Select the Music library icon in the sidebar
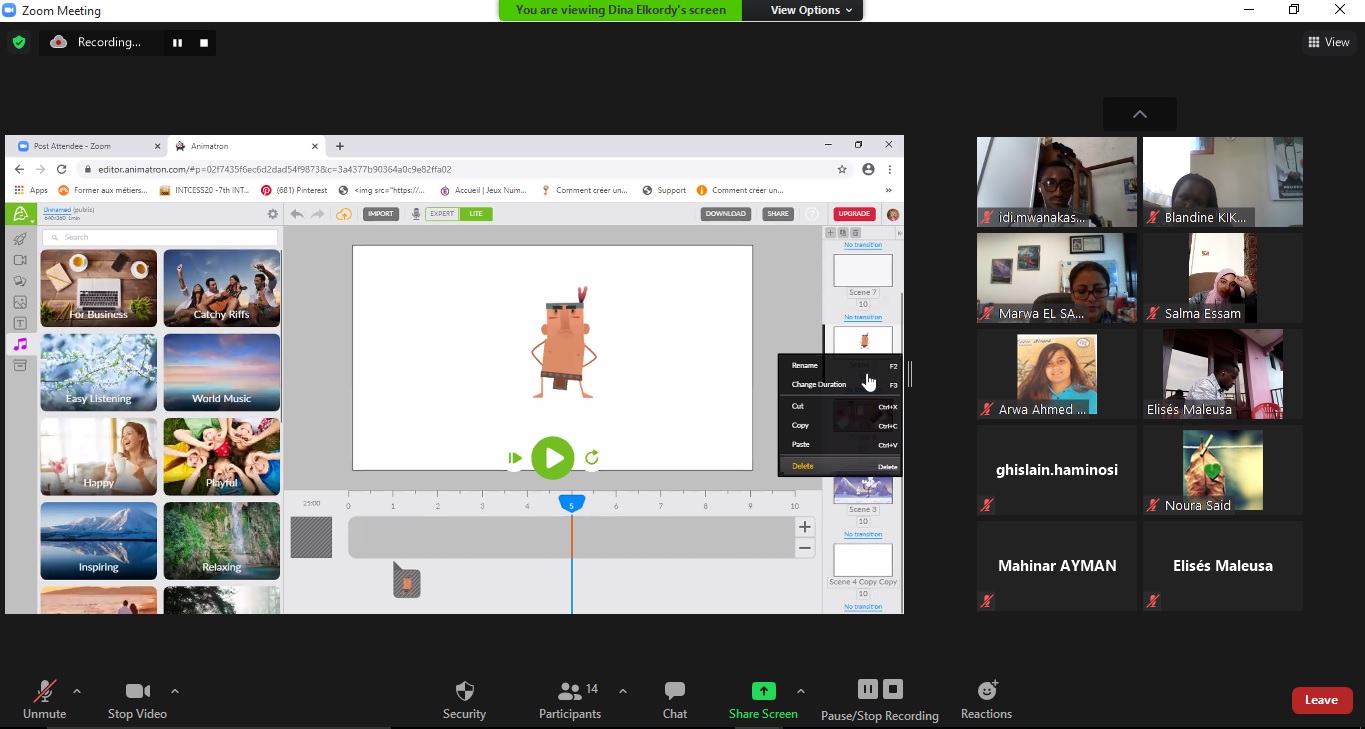 [20, 344]
